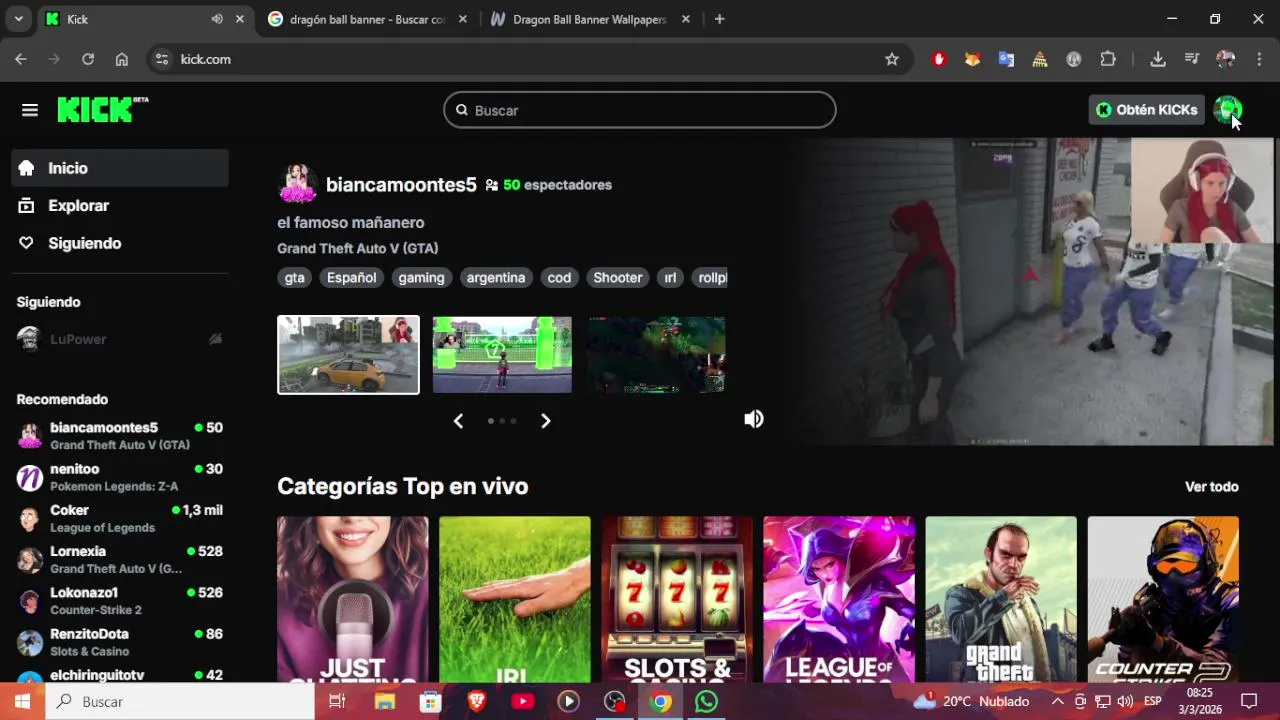1280x720 pixels.
Task: Mute the featured stream volume icon
Action: pyautogui.click(x=754, y=419)
